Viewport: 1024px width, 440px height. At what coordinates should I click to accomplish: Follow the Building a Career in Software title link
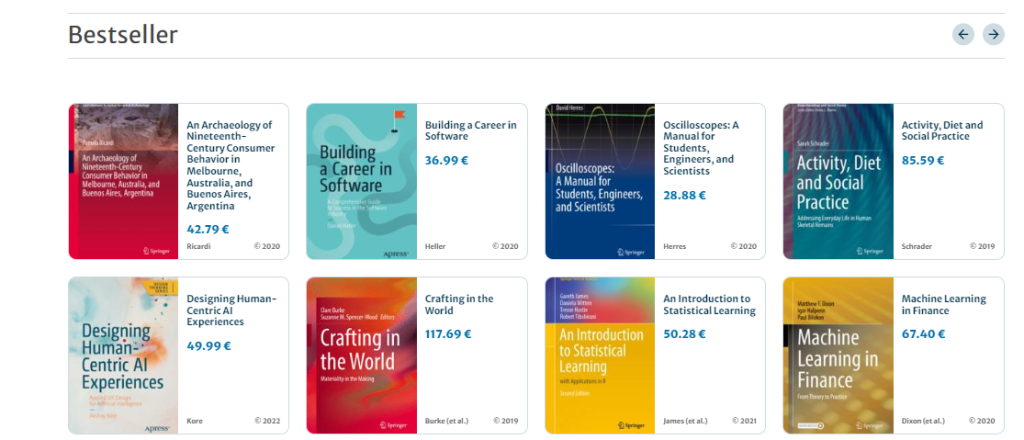(x=471, y=131)
